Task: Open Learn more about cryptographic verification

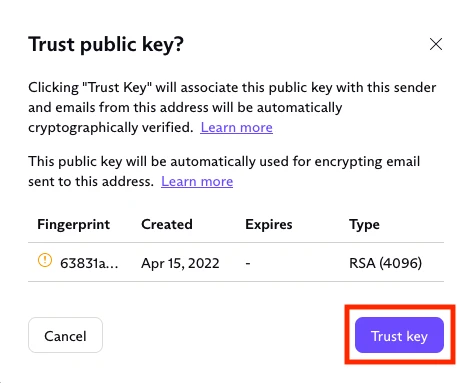Action: (x=236, y=127)
